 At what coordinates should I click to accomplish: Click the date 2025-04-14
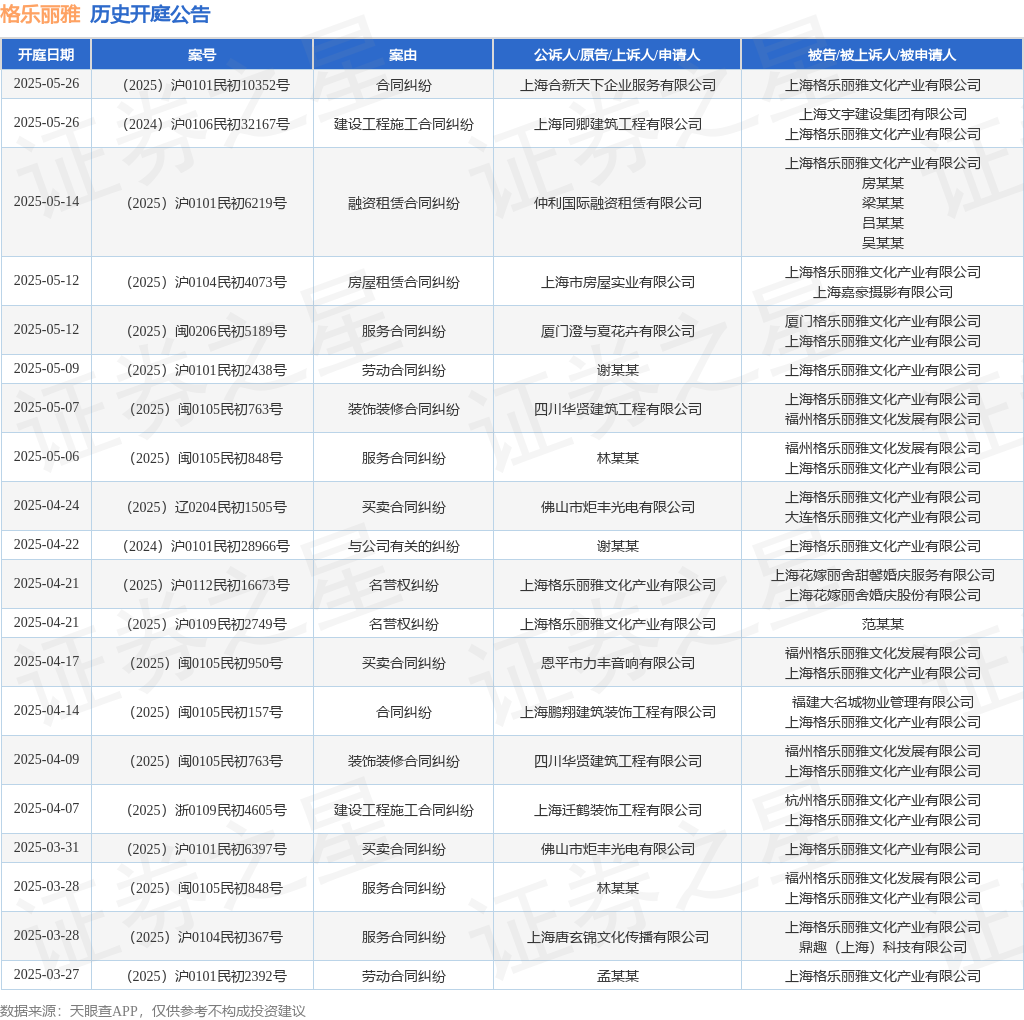(46, 710)
